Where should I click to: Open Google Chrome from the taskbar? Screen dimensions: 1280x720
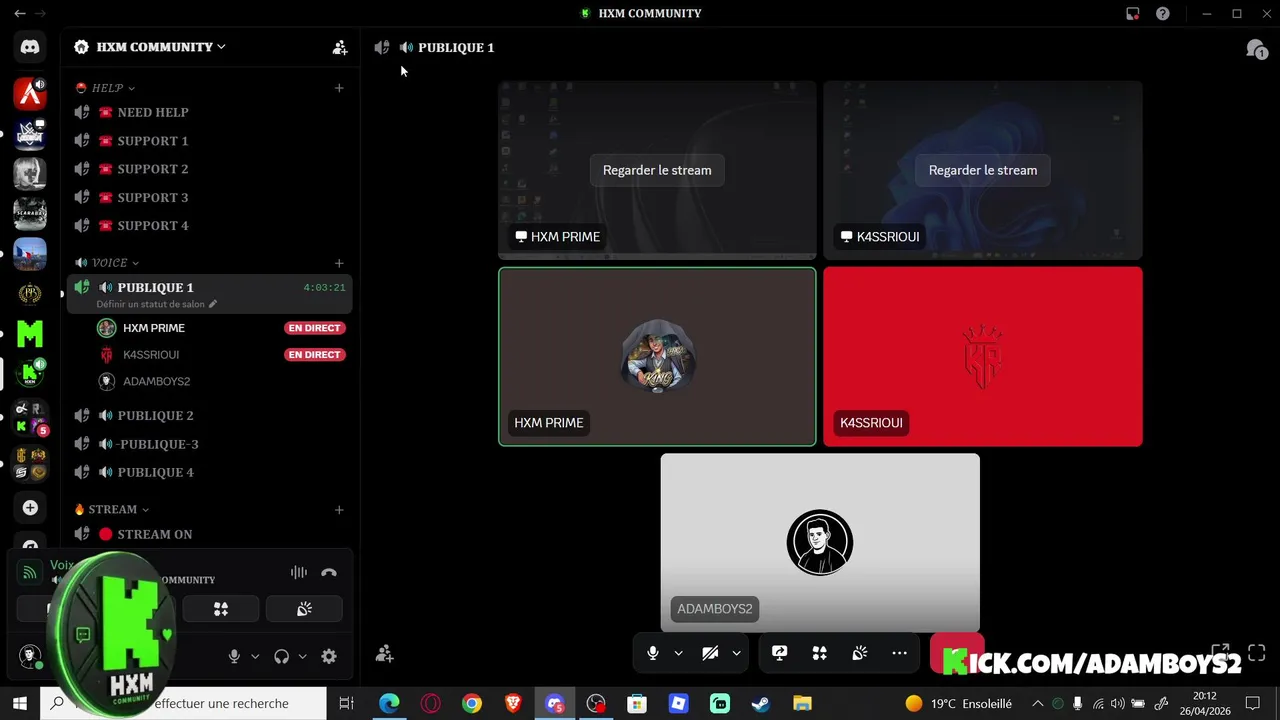coord(471,704)
